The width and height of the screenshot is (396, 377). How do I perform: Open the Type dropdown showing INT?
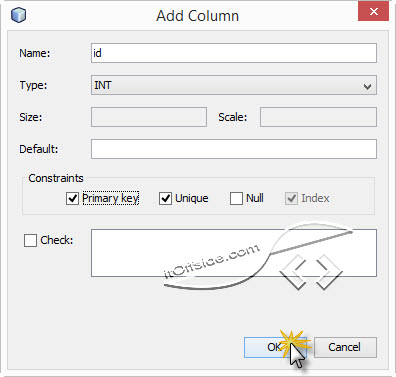234,85
